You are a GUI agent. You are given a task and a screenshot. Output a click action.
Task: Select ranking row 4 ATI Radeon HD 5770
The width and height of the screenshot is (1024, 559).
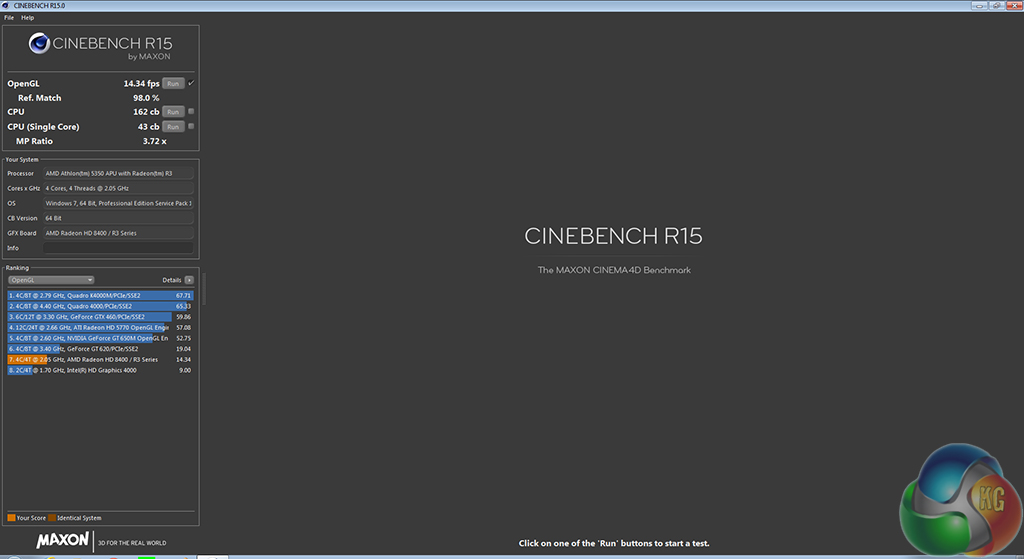(101, 328)
